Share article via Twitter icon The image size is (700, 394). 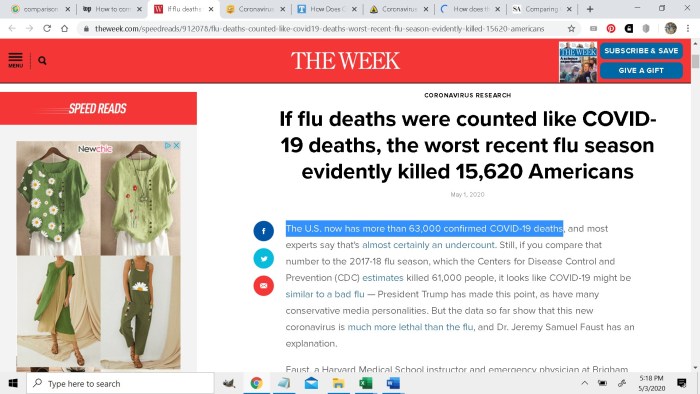point(263,258)
